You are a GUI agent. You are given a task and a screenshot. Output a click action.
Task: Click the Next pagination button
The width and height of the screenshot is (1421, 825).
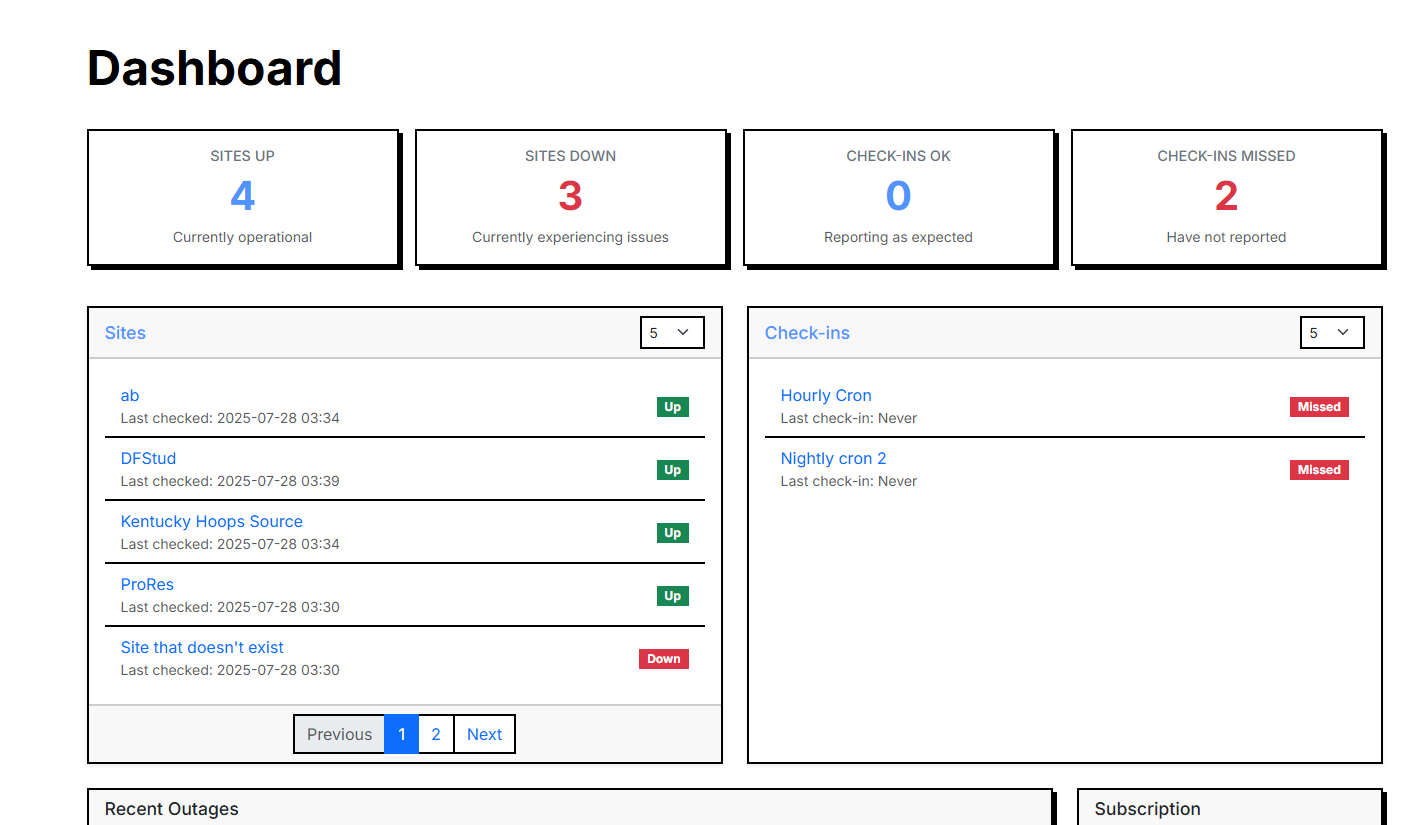(484, 734)
